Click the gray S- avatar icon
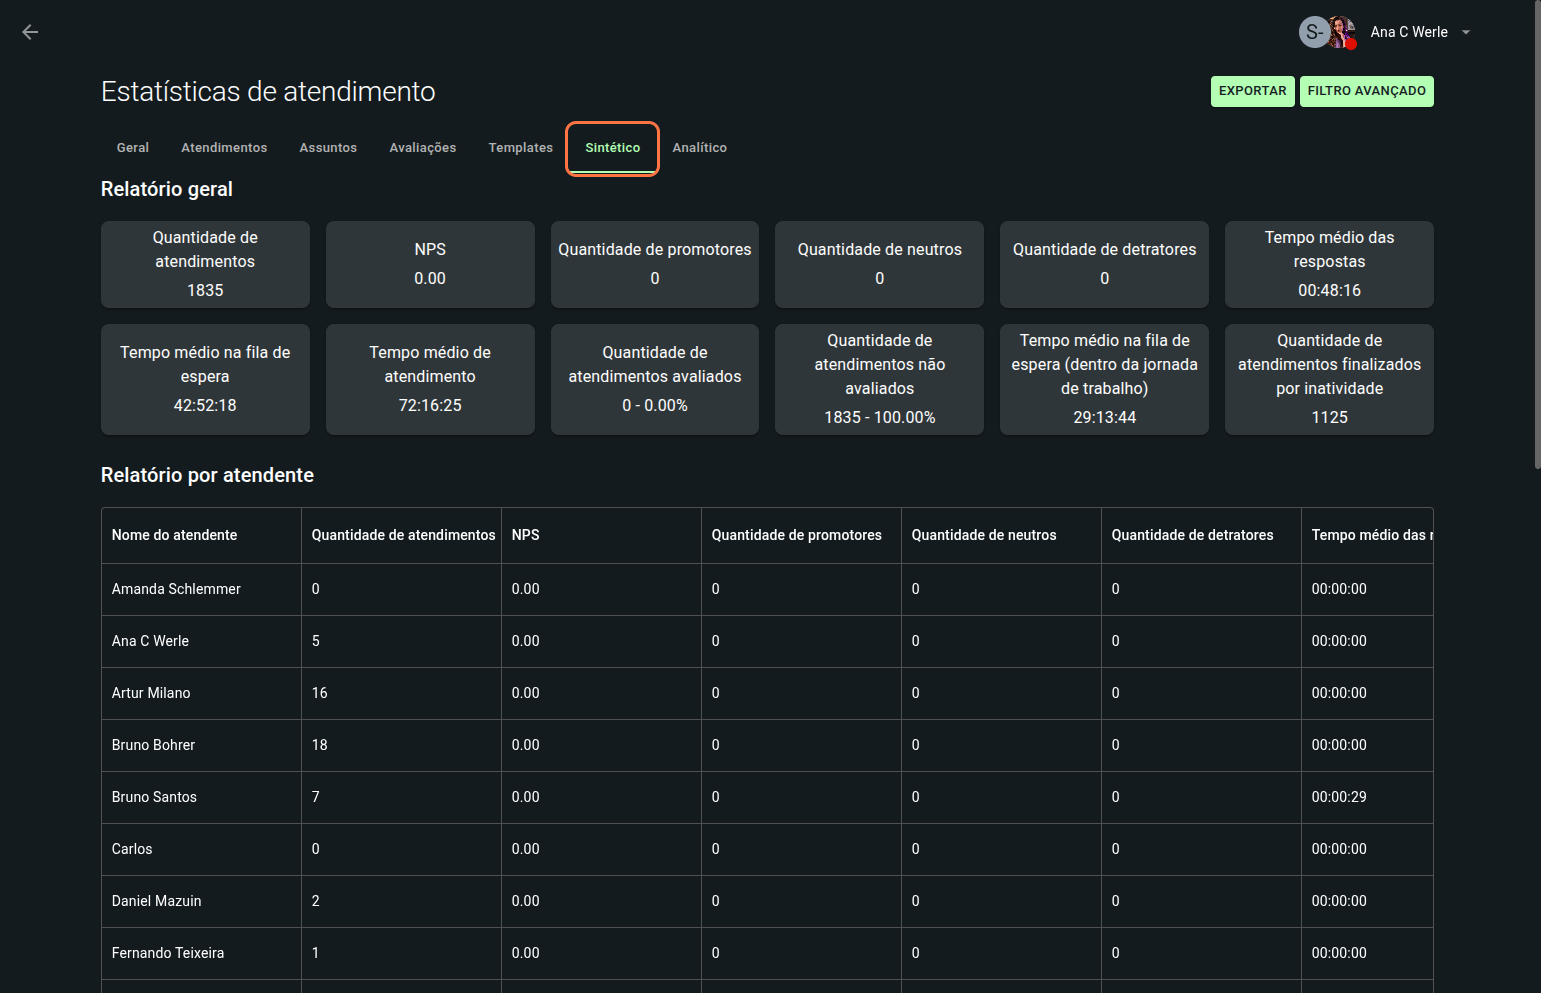The width and height of the screenshot is (1541, 993). click(x=1313, y=32)
